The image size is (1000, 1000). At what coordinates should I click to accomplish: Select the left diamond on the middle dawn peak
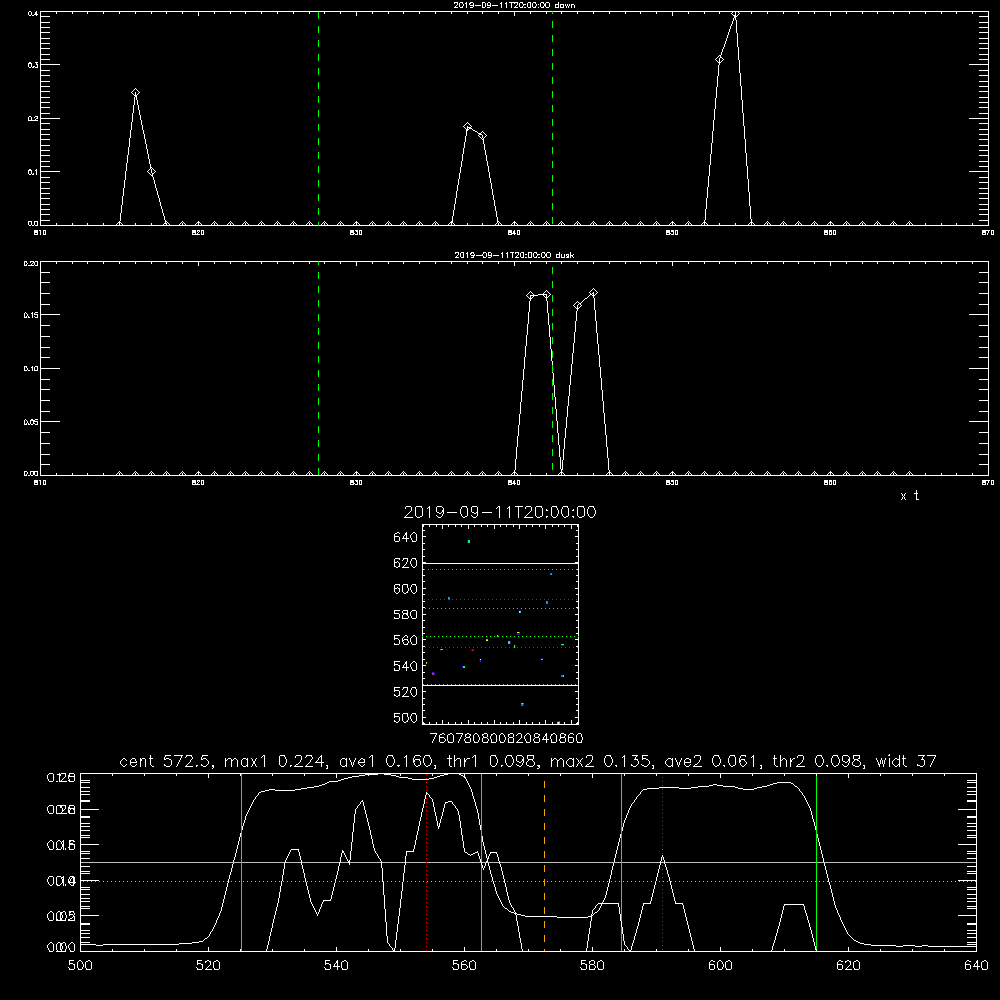pyautogui.click(x=467, y=127)
